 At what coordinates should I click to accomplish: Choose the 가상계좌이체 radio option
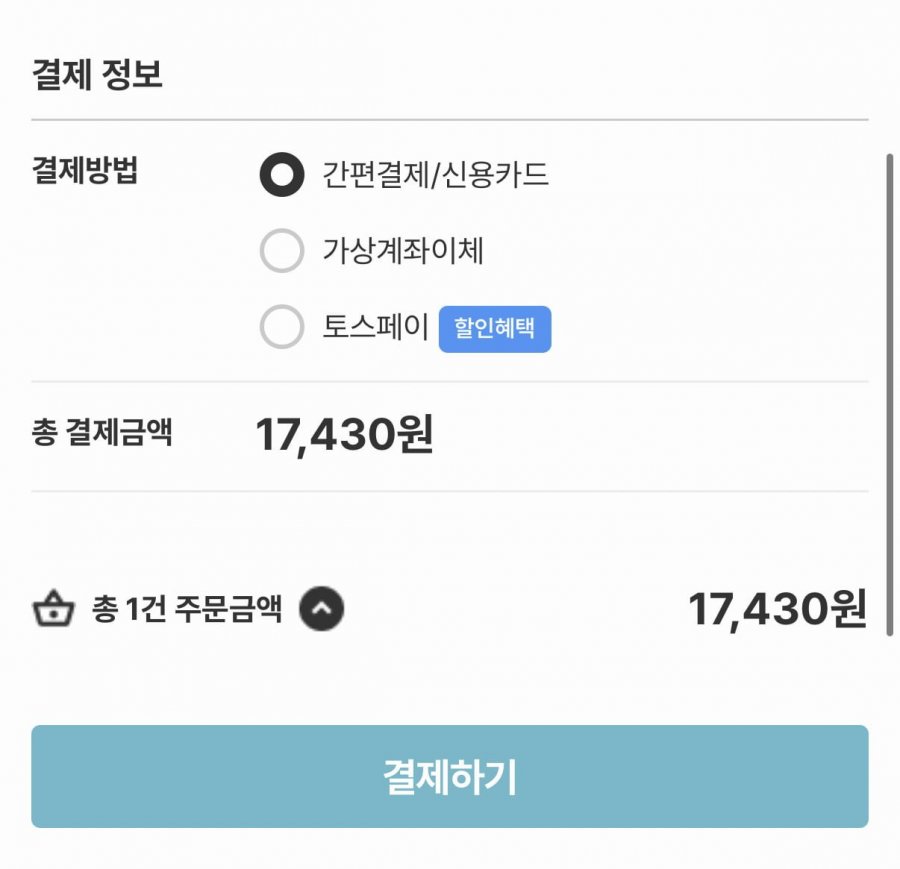[x=282, y=250]
